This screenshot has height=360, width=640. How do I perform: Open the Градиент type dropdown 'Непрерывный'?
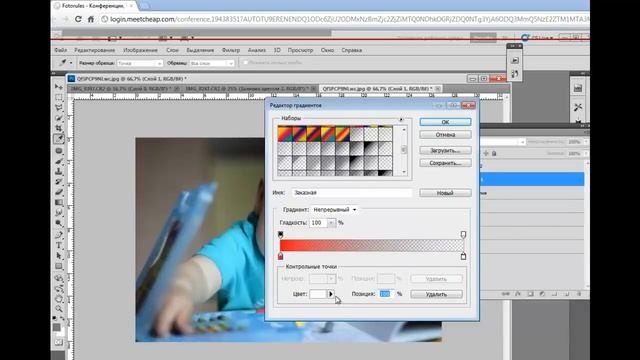[x=334, y=209]
